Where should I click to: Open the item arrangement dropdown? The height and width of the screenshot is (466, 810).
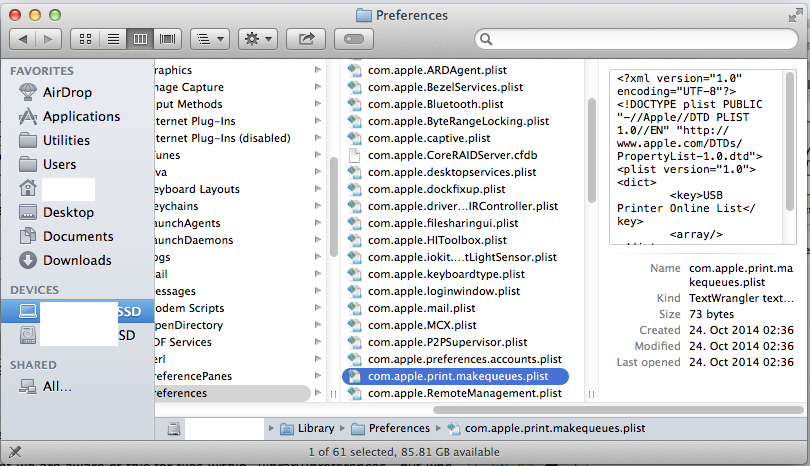210,39
